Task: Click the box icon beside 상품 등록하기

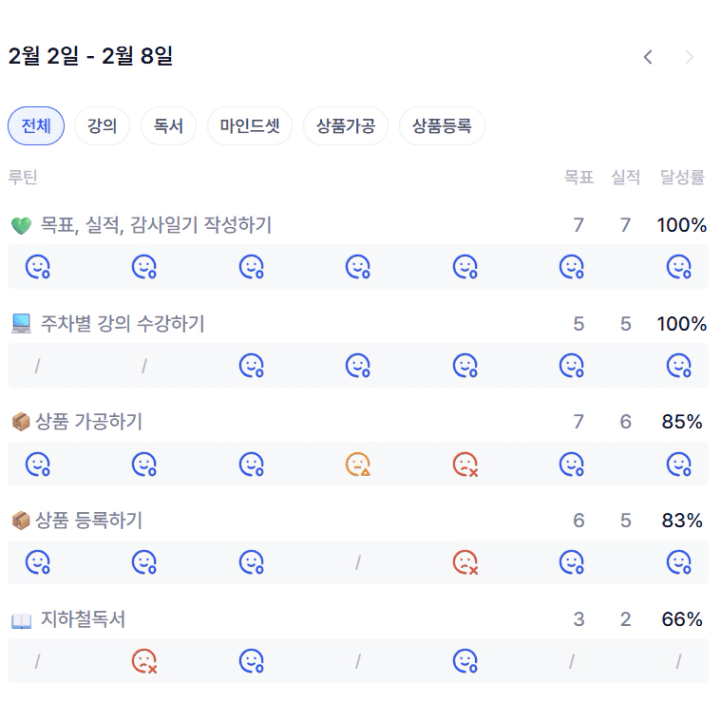Action: [20, 521]
